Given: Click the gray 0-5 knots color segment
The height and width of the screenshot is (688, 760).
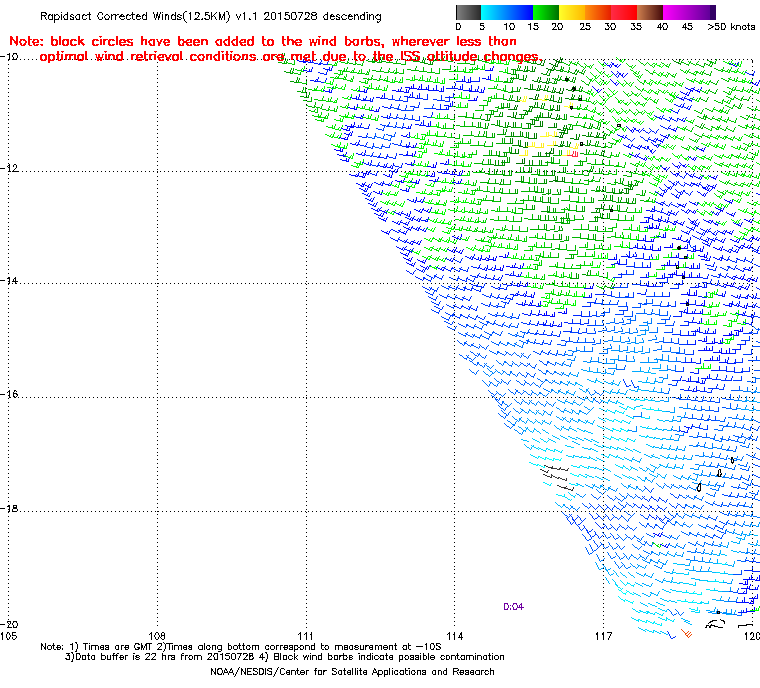Looking at the screenshot, I should pos(468,12).
